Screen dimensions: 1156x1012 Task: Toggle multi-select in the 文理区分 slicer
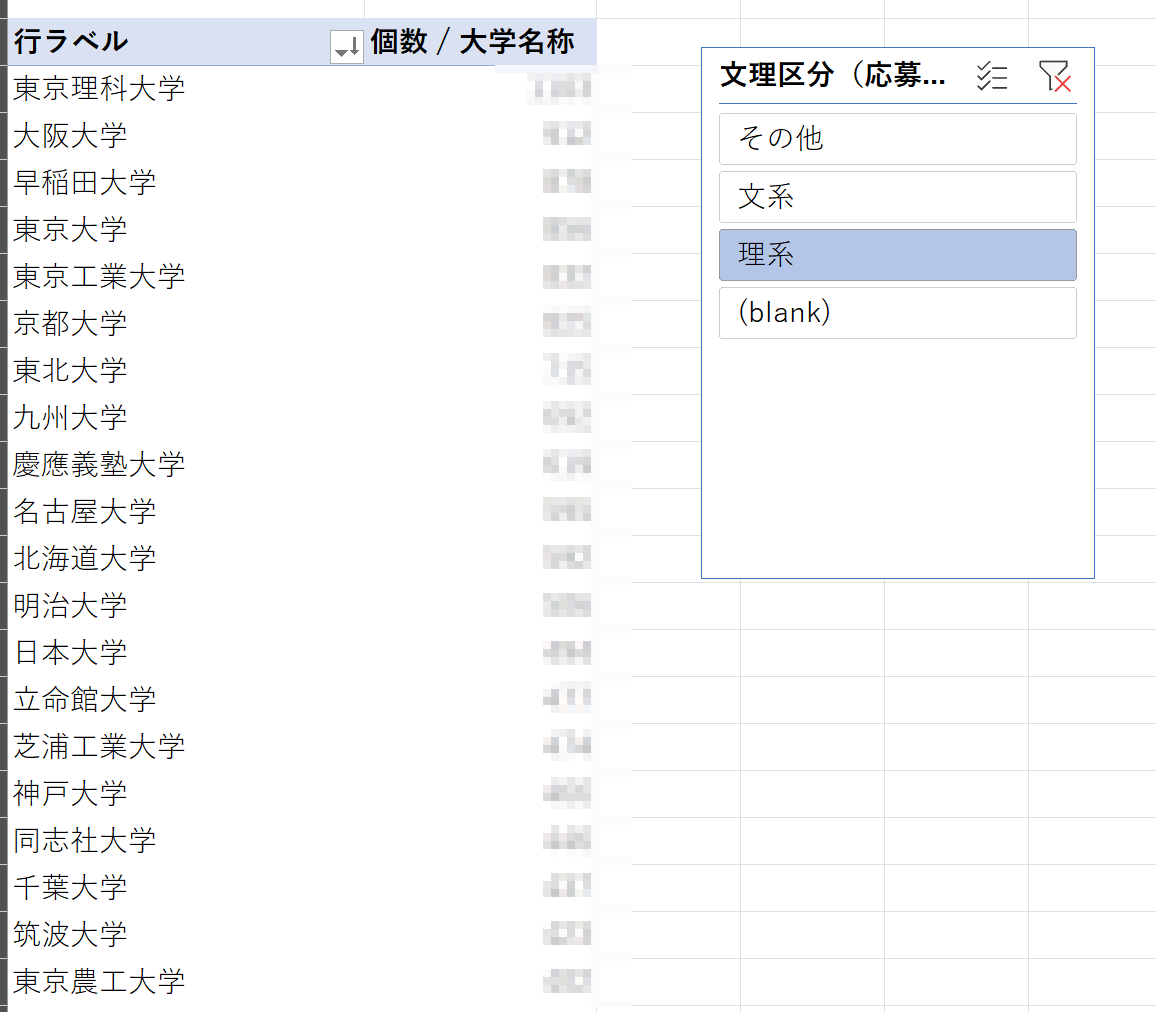[x=992, y=76]
